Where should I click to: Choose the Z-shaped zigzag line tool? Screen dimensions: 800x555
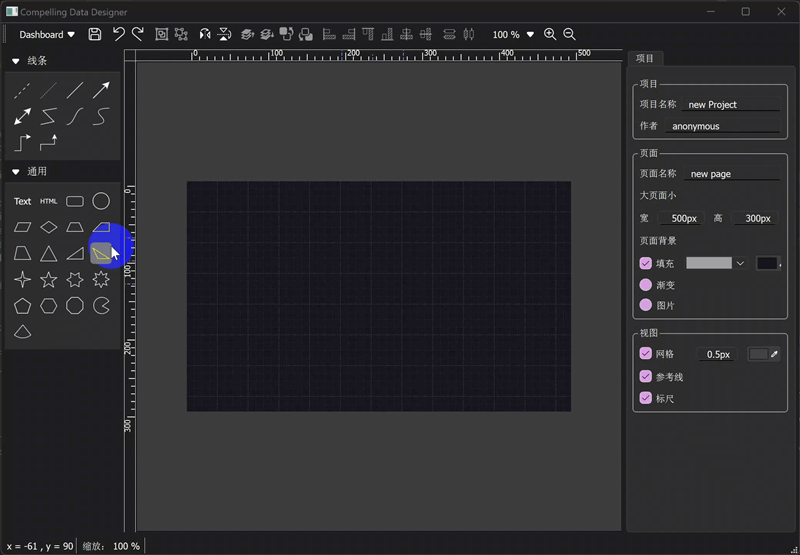click(48, 116)
